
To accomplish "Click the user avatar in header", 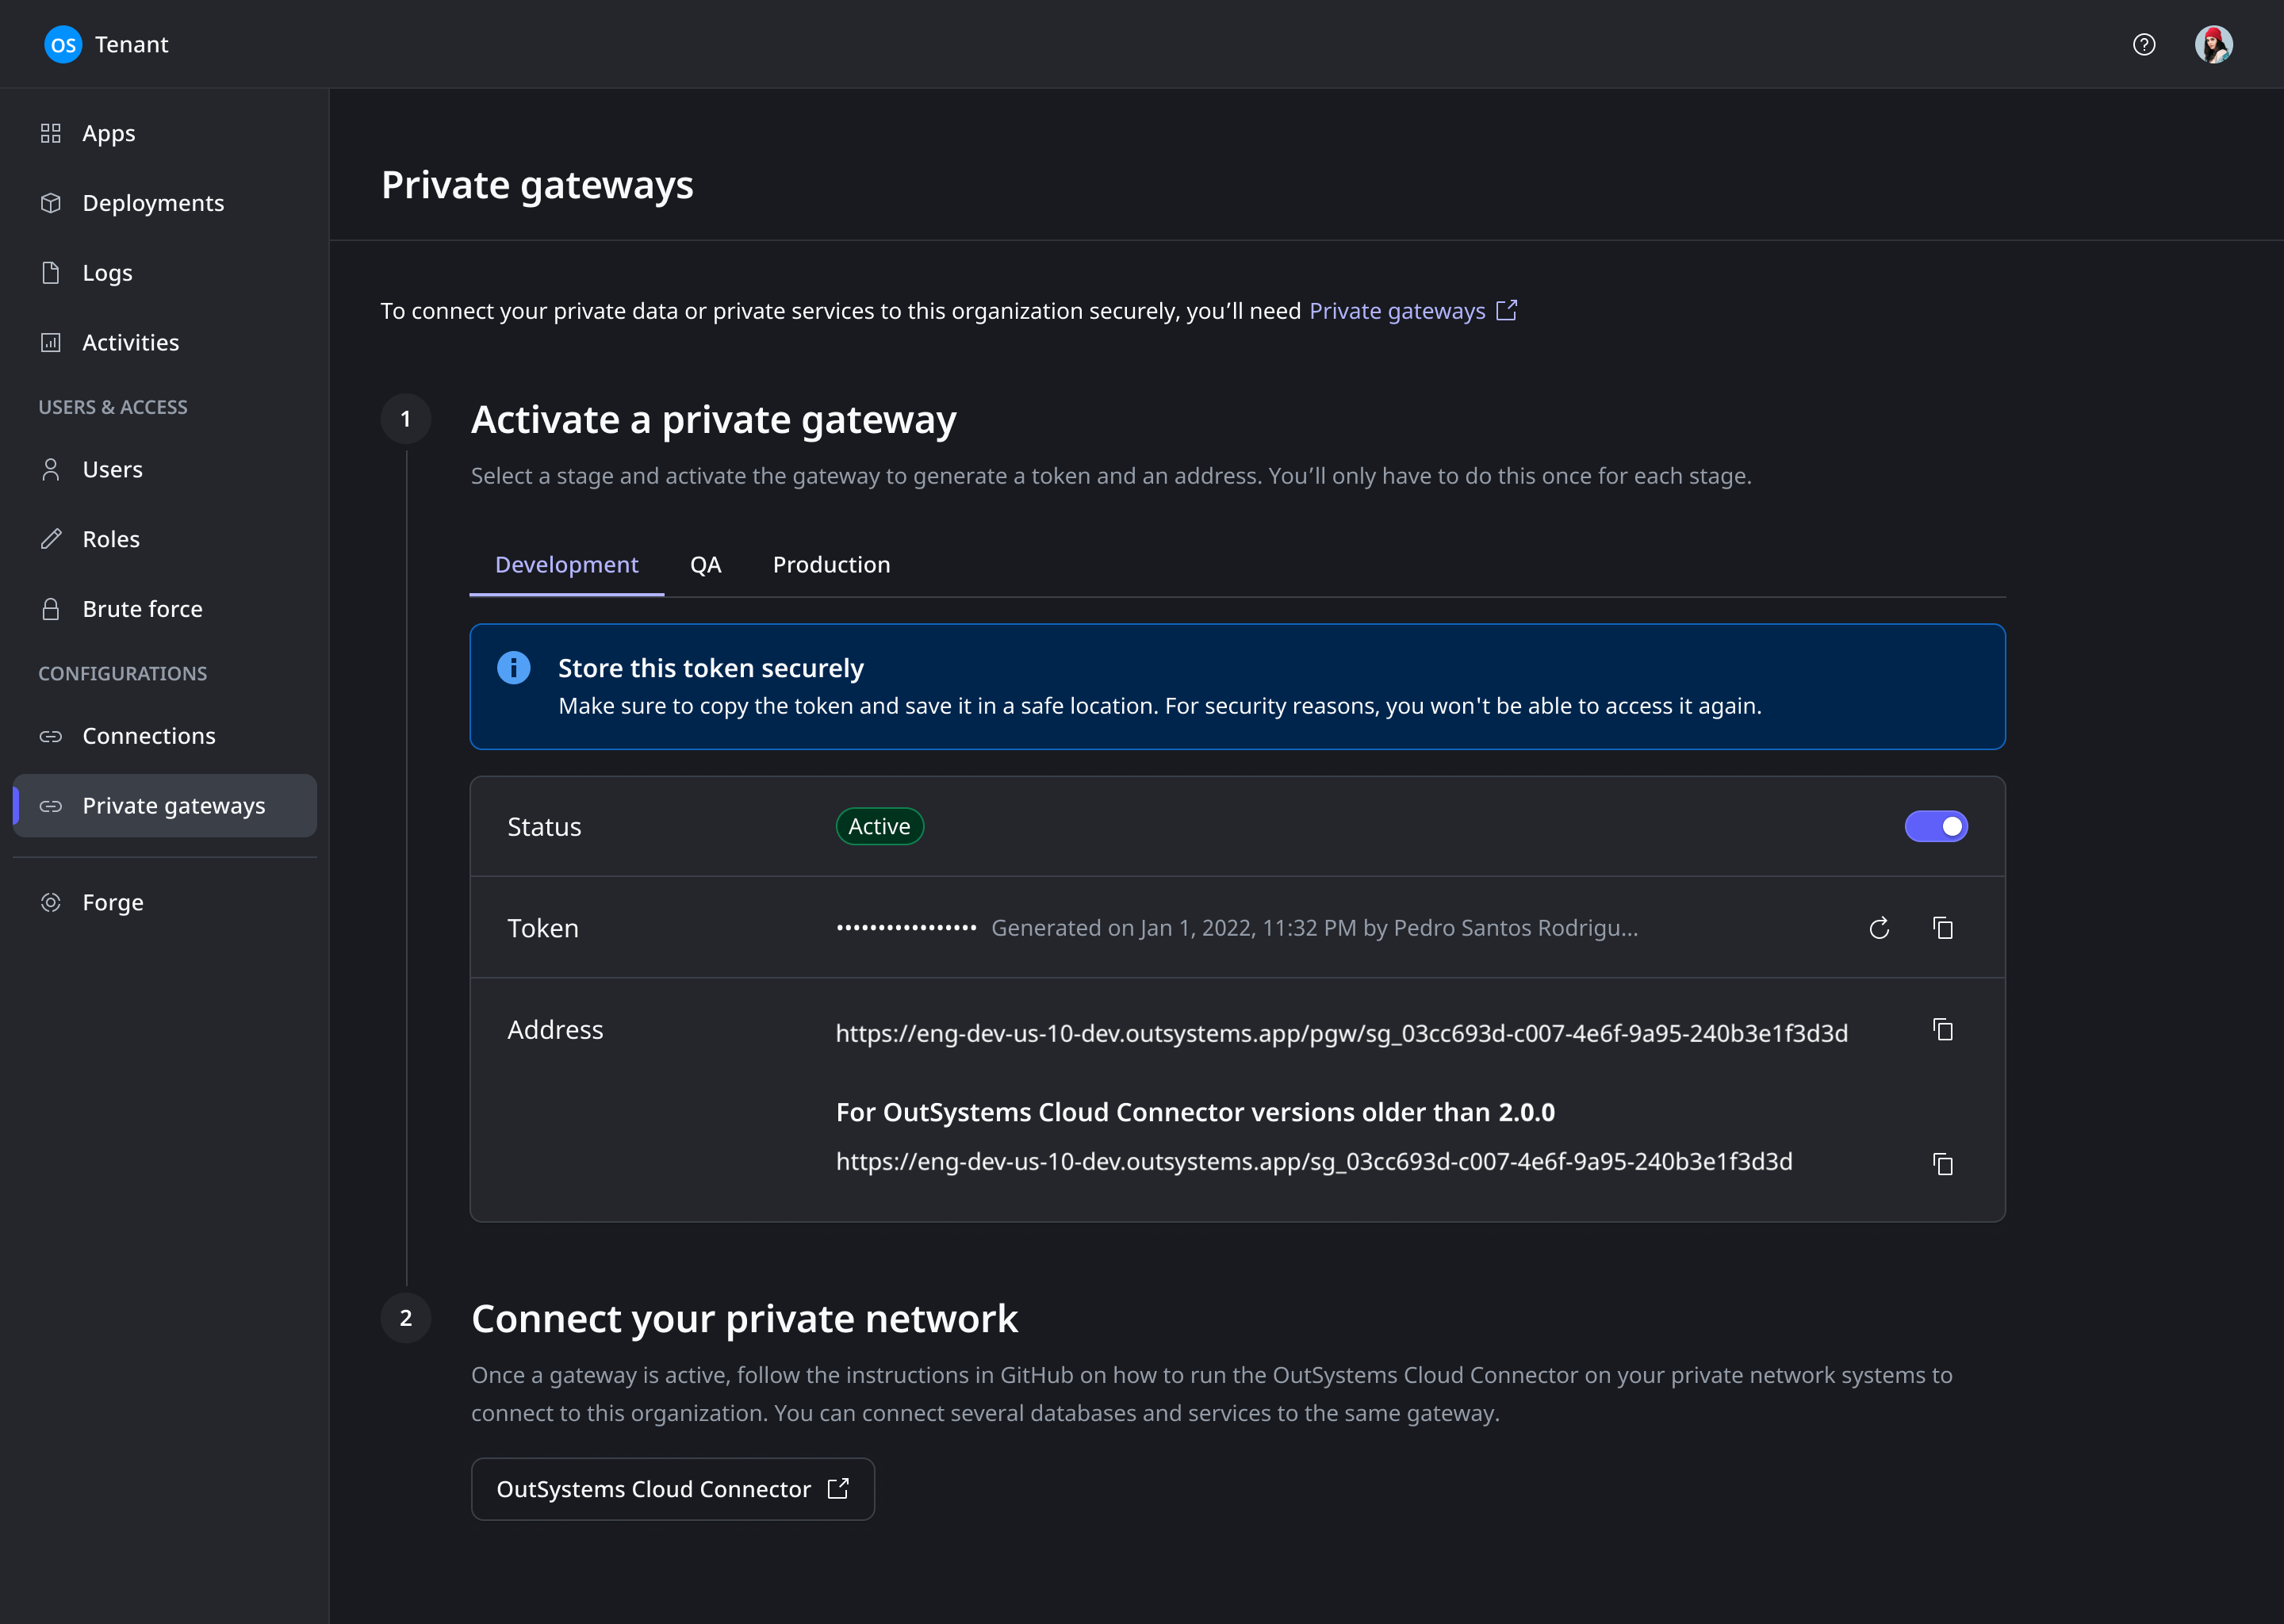I will point(2213,44).
